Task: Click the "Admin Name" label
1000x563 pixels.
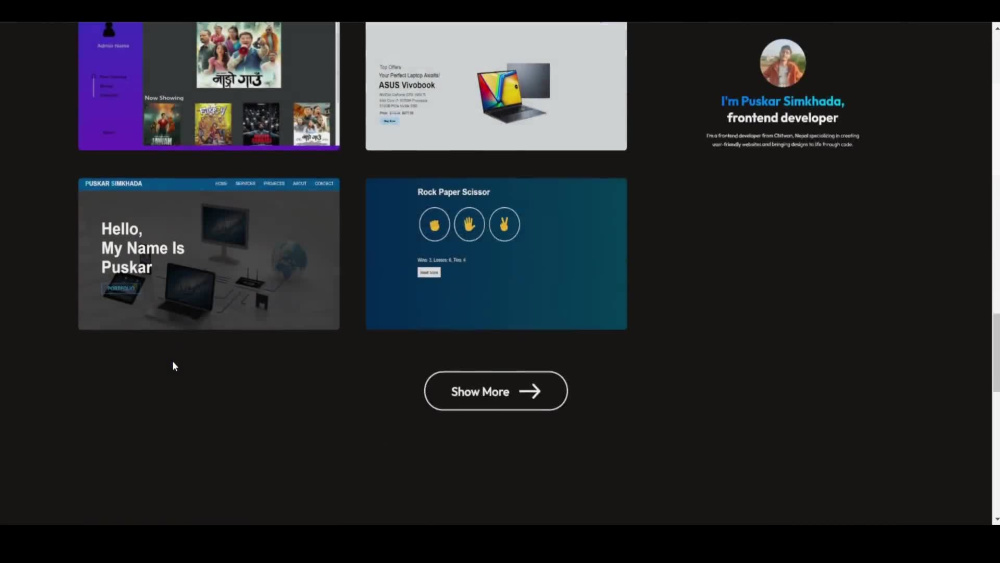Action: coord(113,46)
